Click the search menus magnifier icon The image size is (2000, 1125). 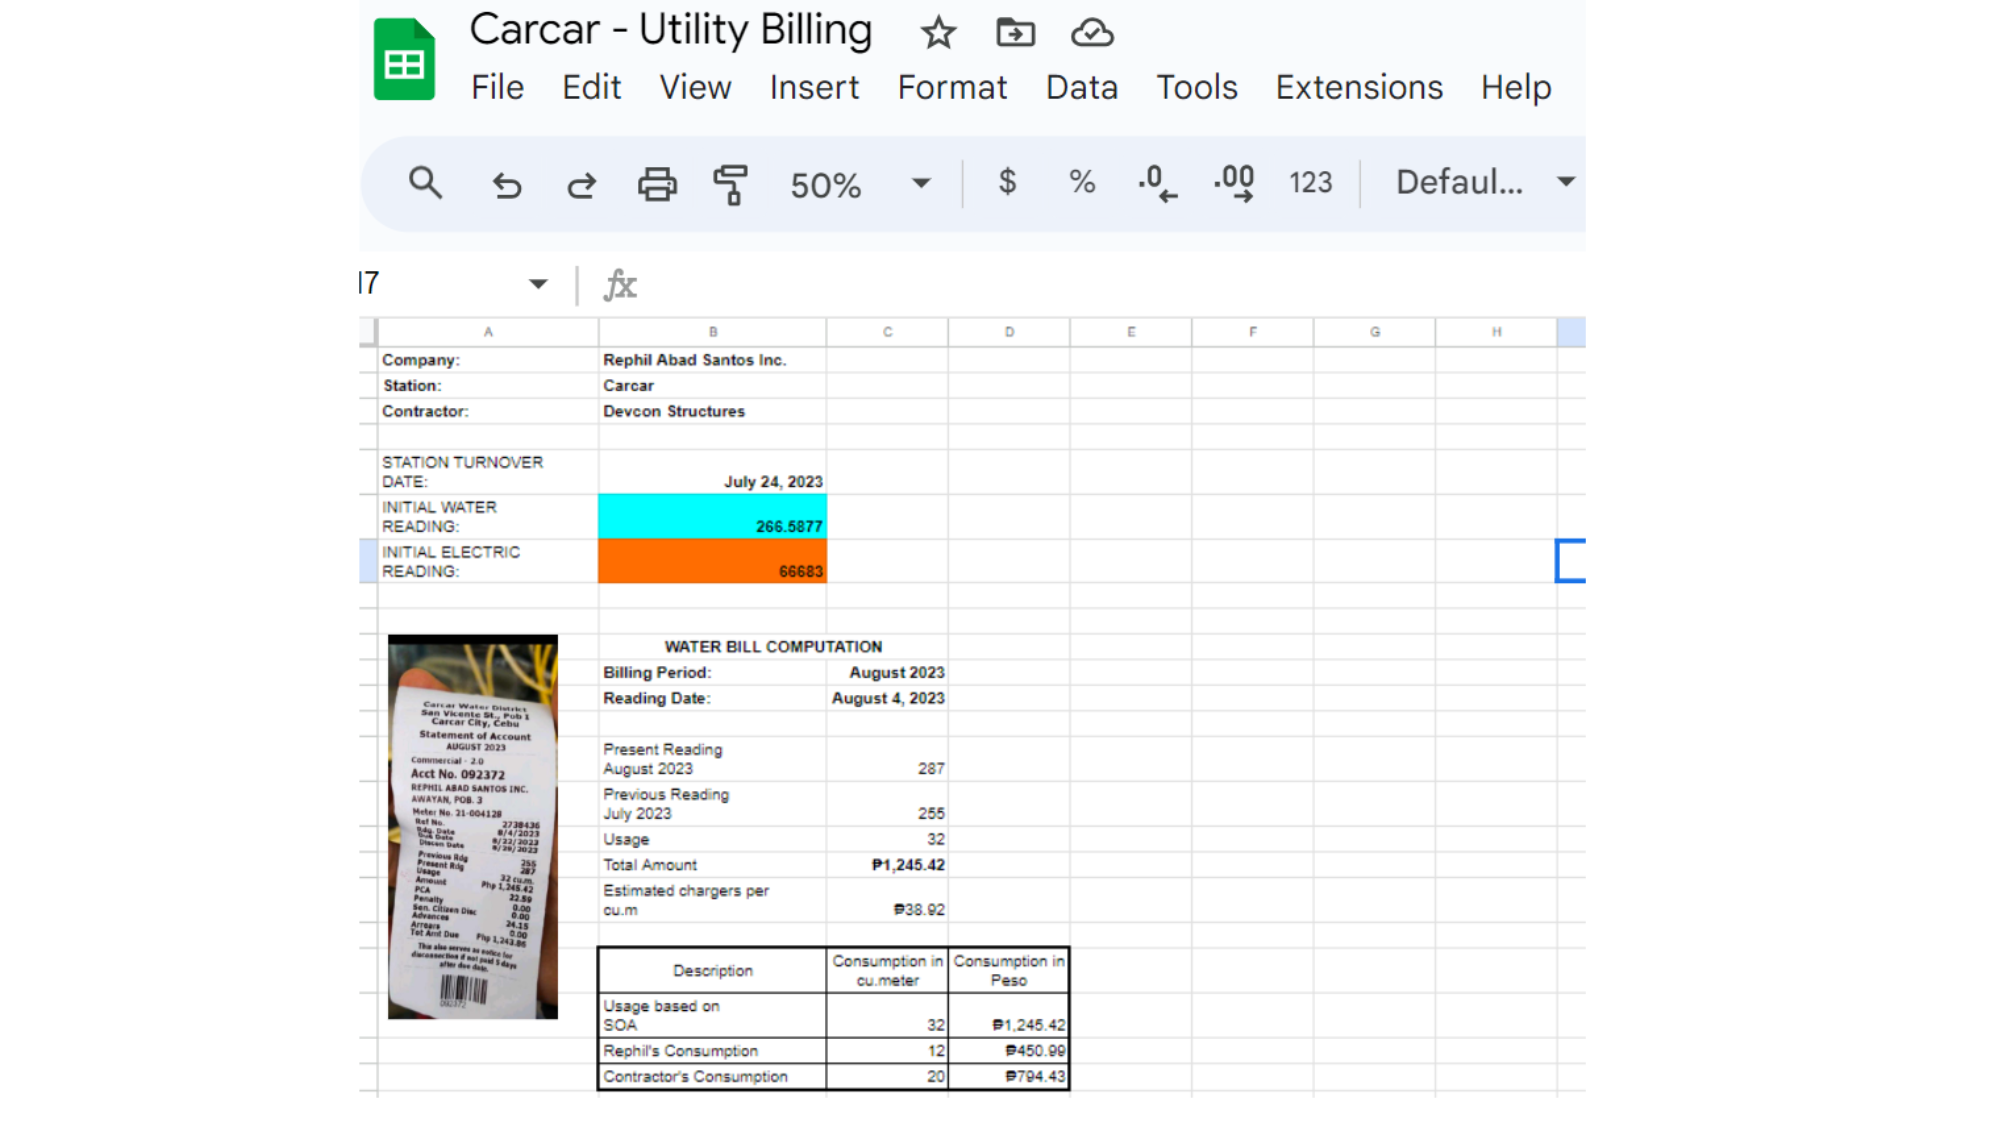[425, 183]
